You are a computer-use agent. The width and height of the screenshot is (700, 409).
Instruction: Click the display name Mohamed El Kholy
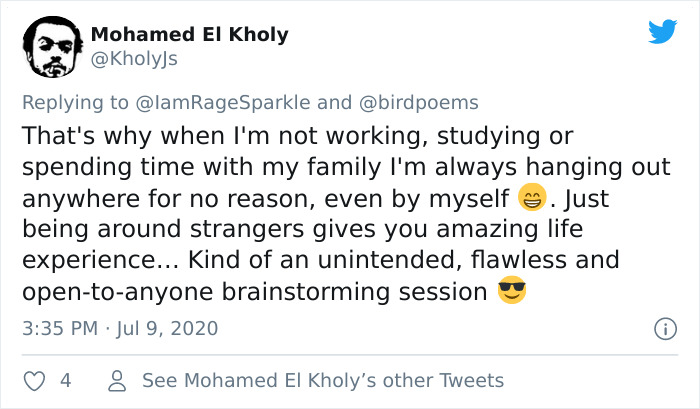click(x=189, y=34)
